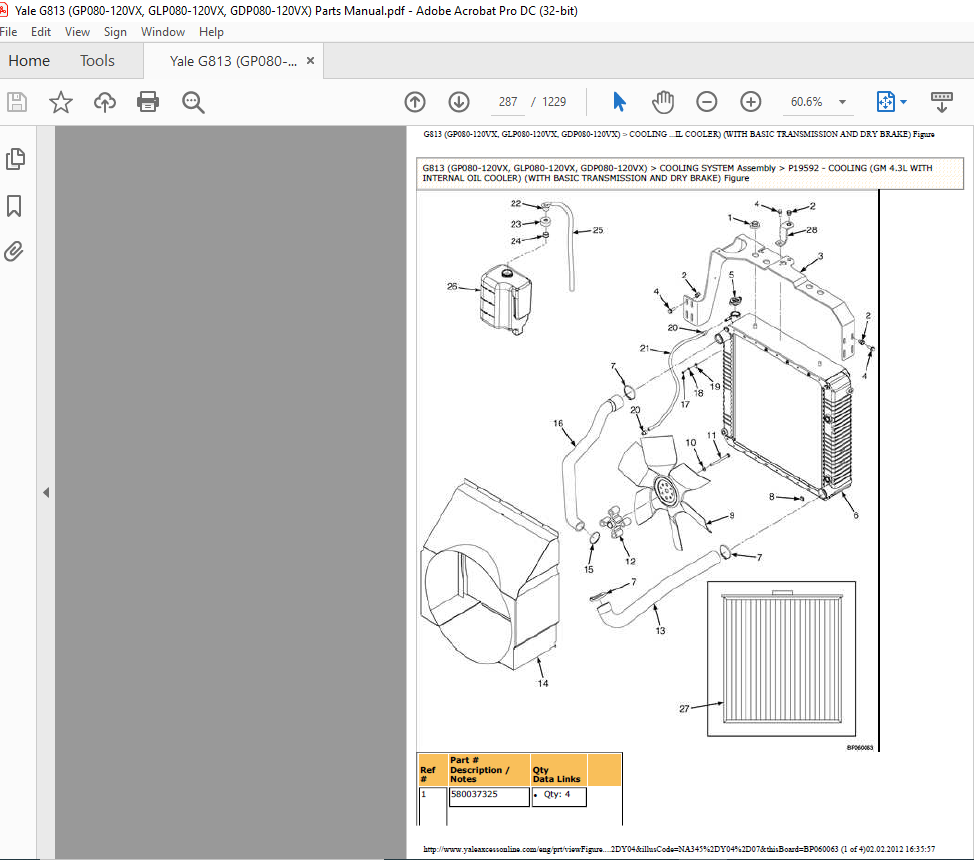The height and width of the screenshot is (860, 974).
Task: Zoom out with the minus button
Action: [706, 102]
